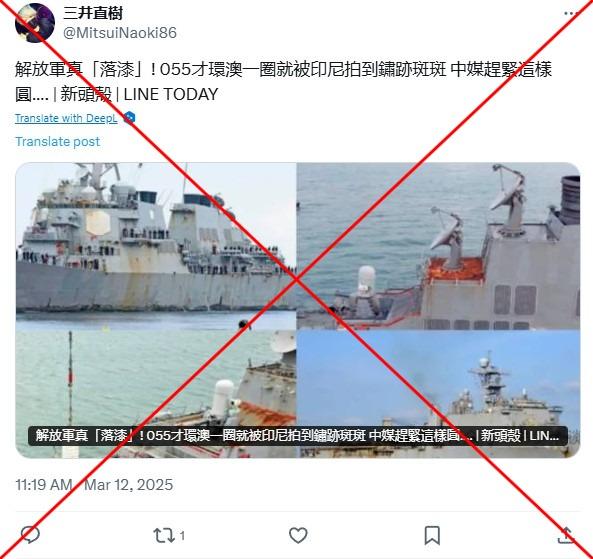Like the post with heart icon
The width and height of the screenshot is (593, 559).
point(298,535)
